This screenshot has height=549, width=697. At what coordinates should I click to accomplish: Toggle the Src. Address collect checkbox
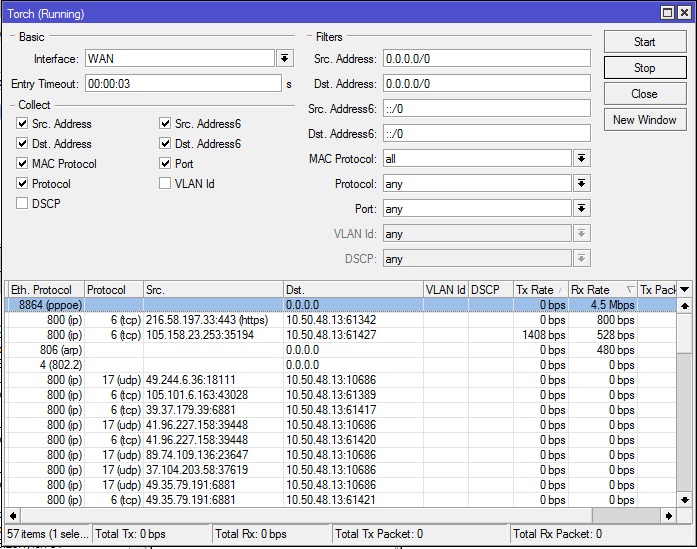(x=22, y=124)
